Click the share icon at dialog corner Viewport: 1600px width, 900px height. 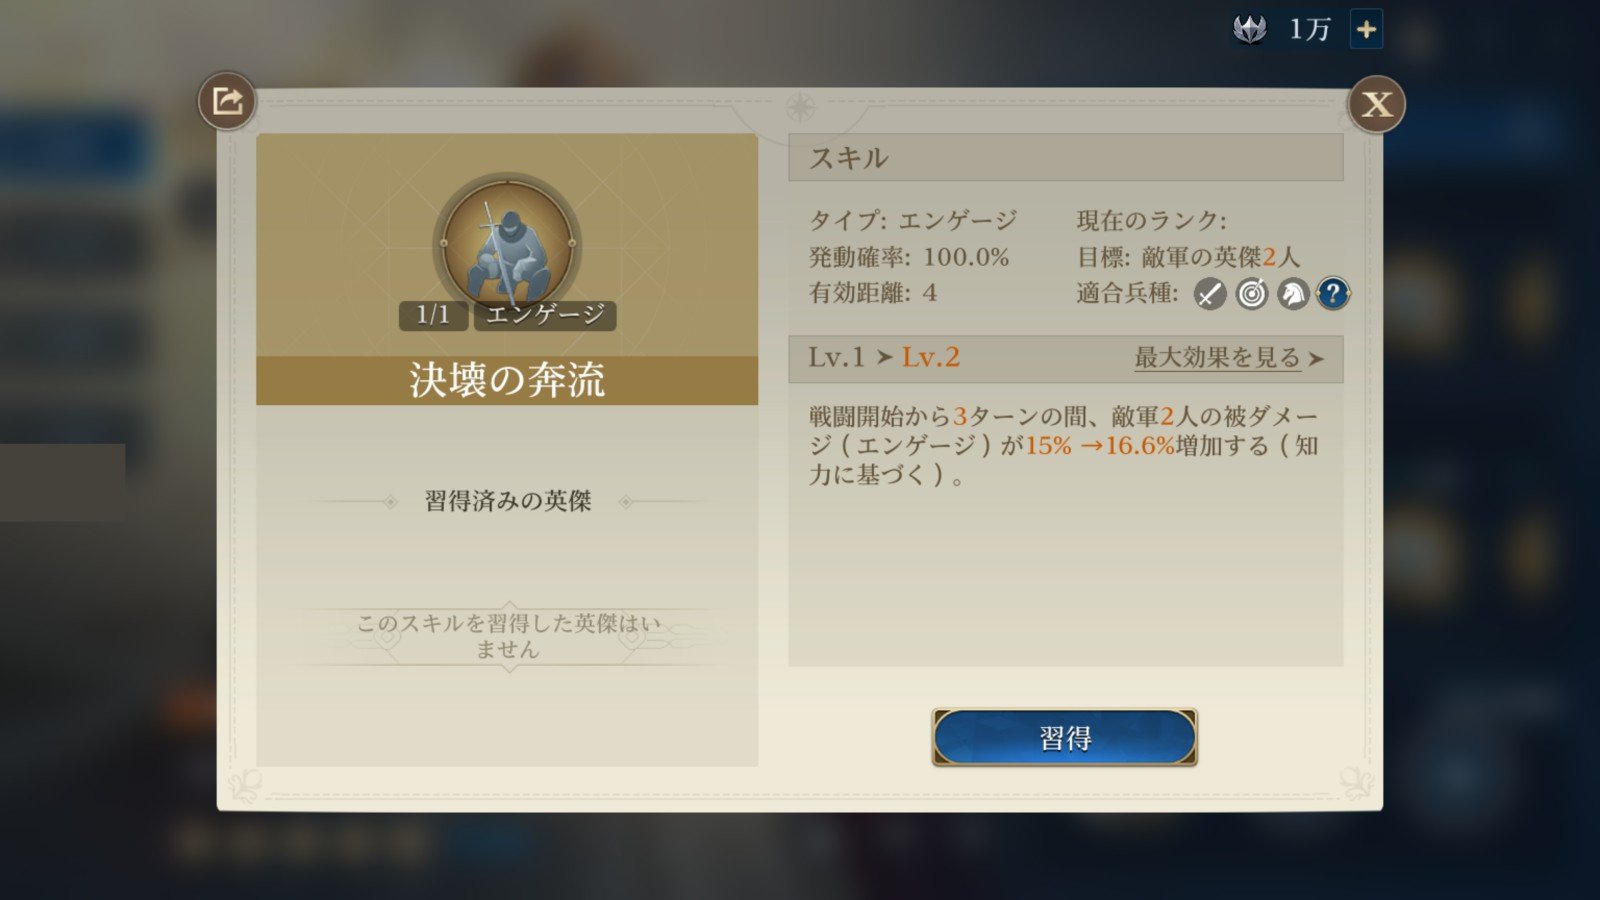227,101
